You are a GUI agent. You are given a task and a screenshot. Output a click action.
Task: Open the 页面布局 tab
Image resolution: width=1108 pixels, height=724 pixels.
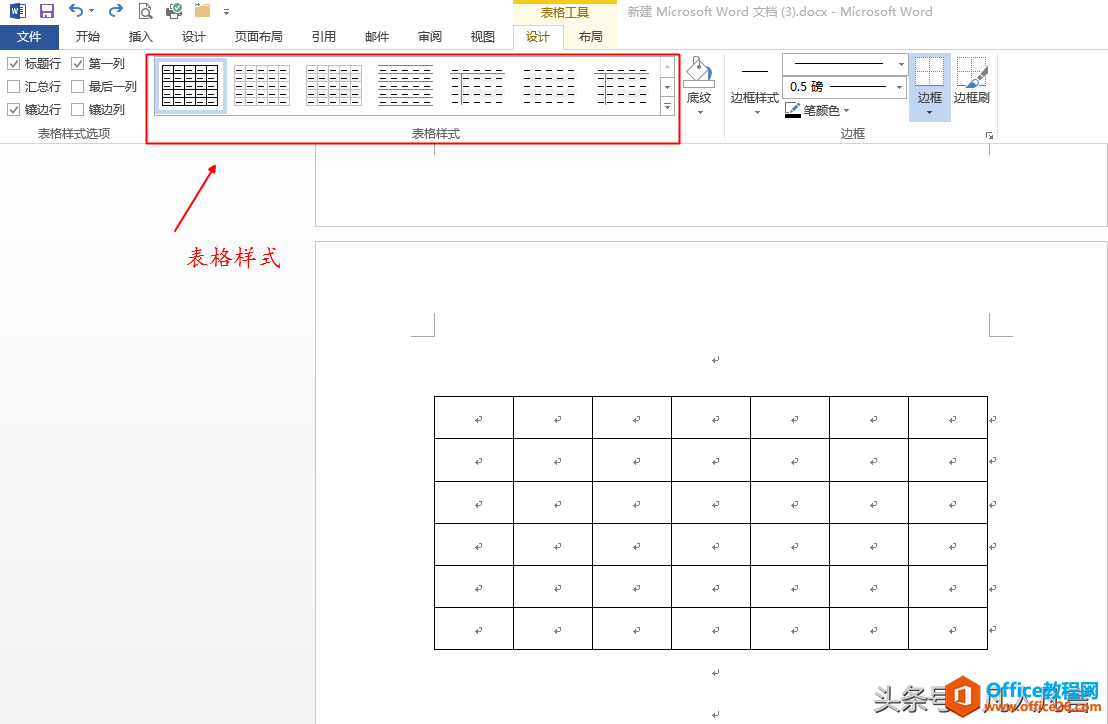(x=259, y=37)
